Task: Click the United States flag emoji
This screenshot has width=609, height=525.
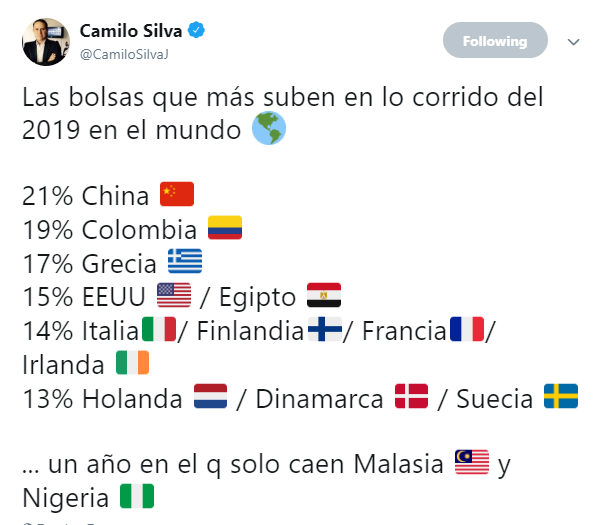Action: click(173, 296)
